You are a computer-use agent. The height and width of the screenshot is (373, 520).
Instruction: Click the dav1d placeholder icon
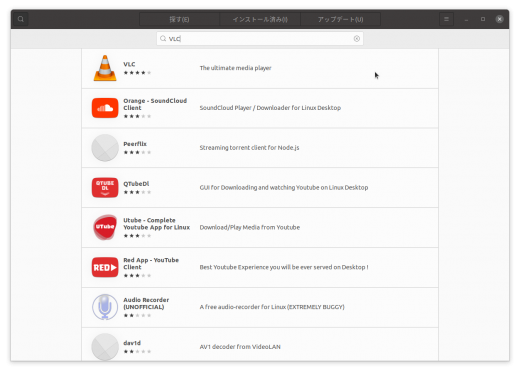105,347
